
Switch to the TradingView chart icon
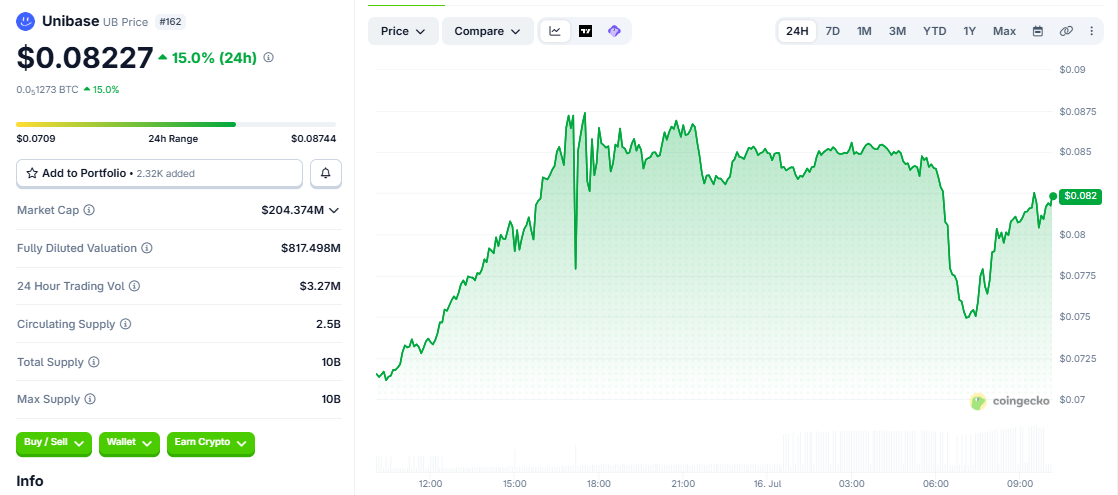tap(585, 31)
